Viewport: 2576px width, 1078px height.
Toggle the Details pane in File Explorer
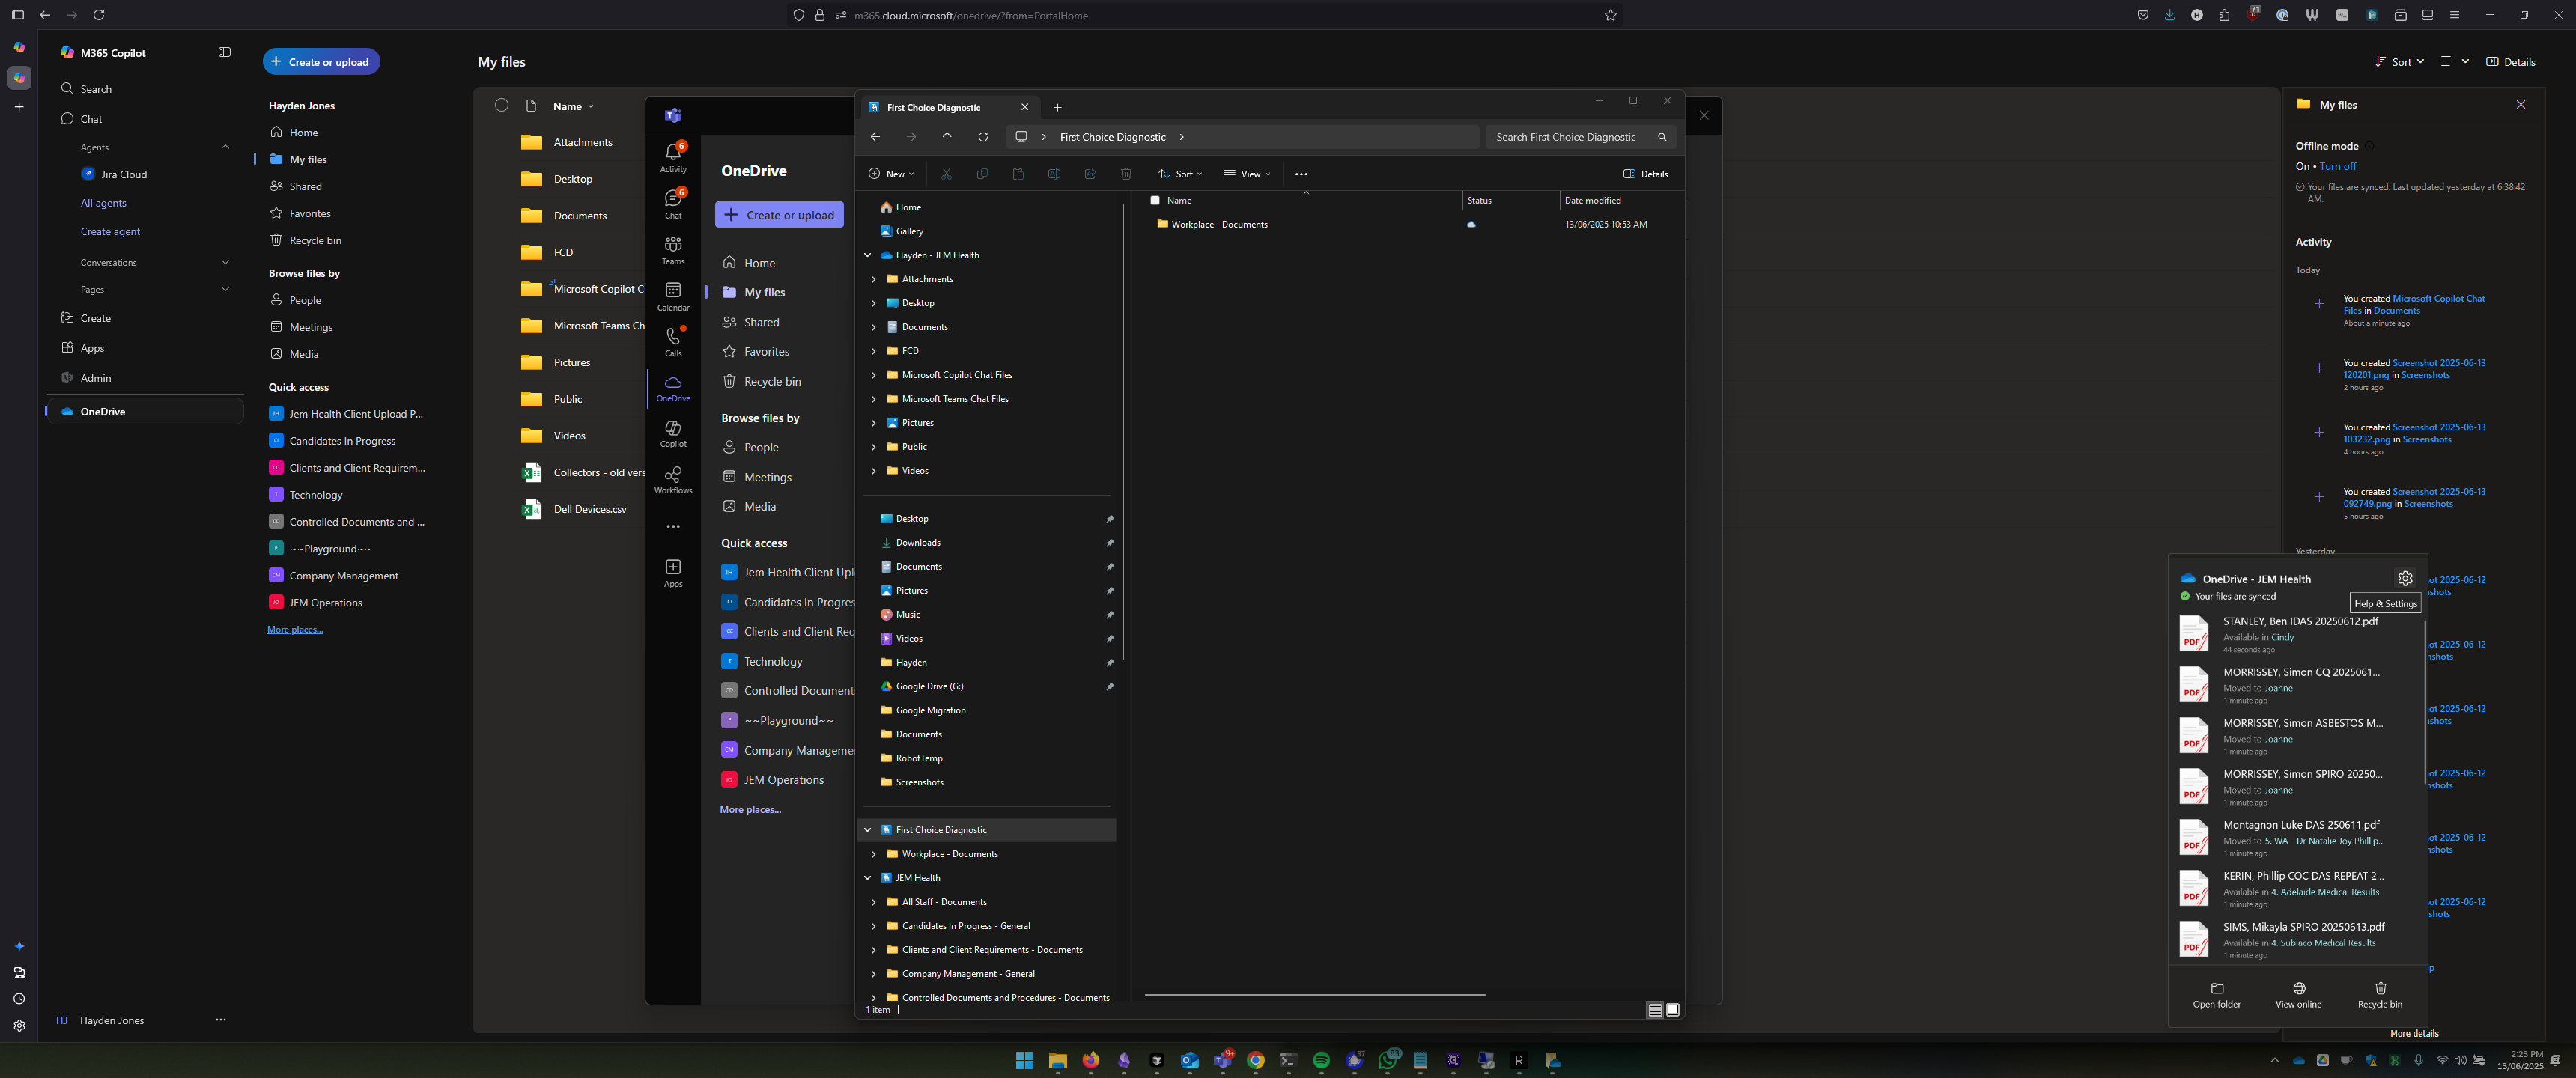point(1645,174)
